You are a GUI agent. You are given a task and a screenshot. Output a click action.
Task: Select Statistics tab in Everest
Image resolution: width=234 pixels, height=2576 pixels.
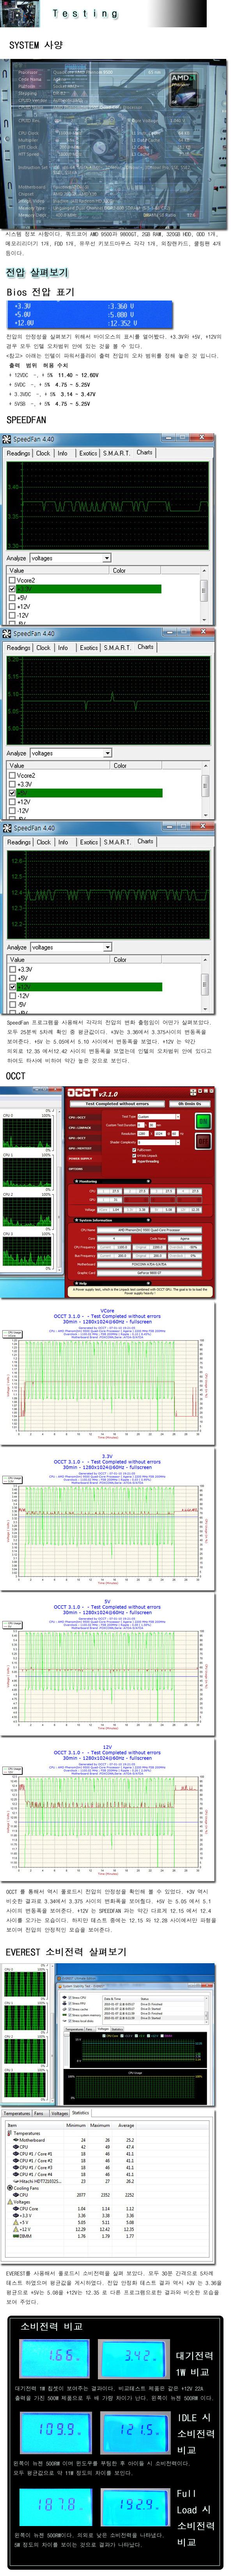tap(81, 2113)
